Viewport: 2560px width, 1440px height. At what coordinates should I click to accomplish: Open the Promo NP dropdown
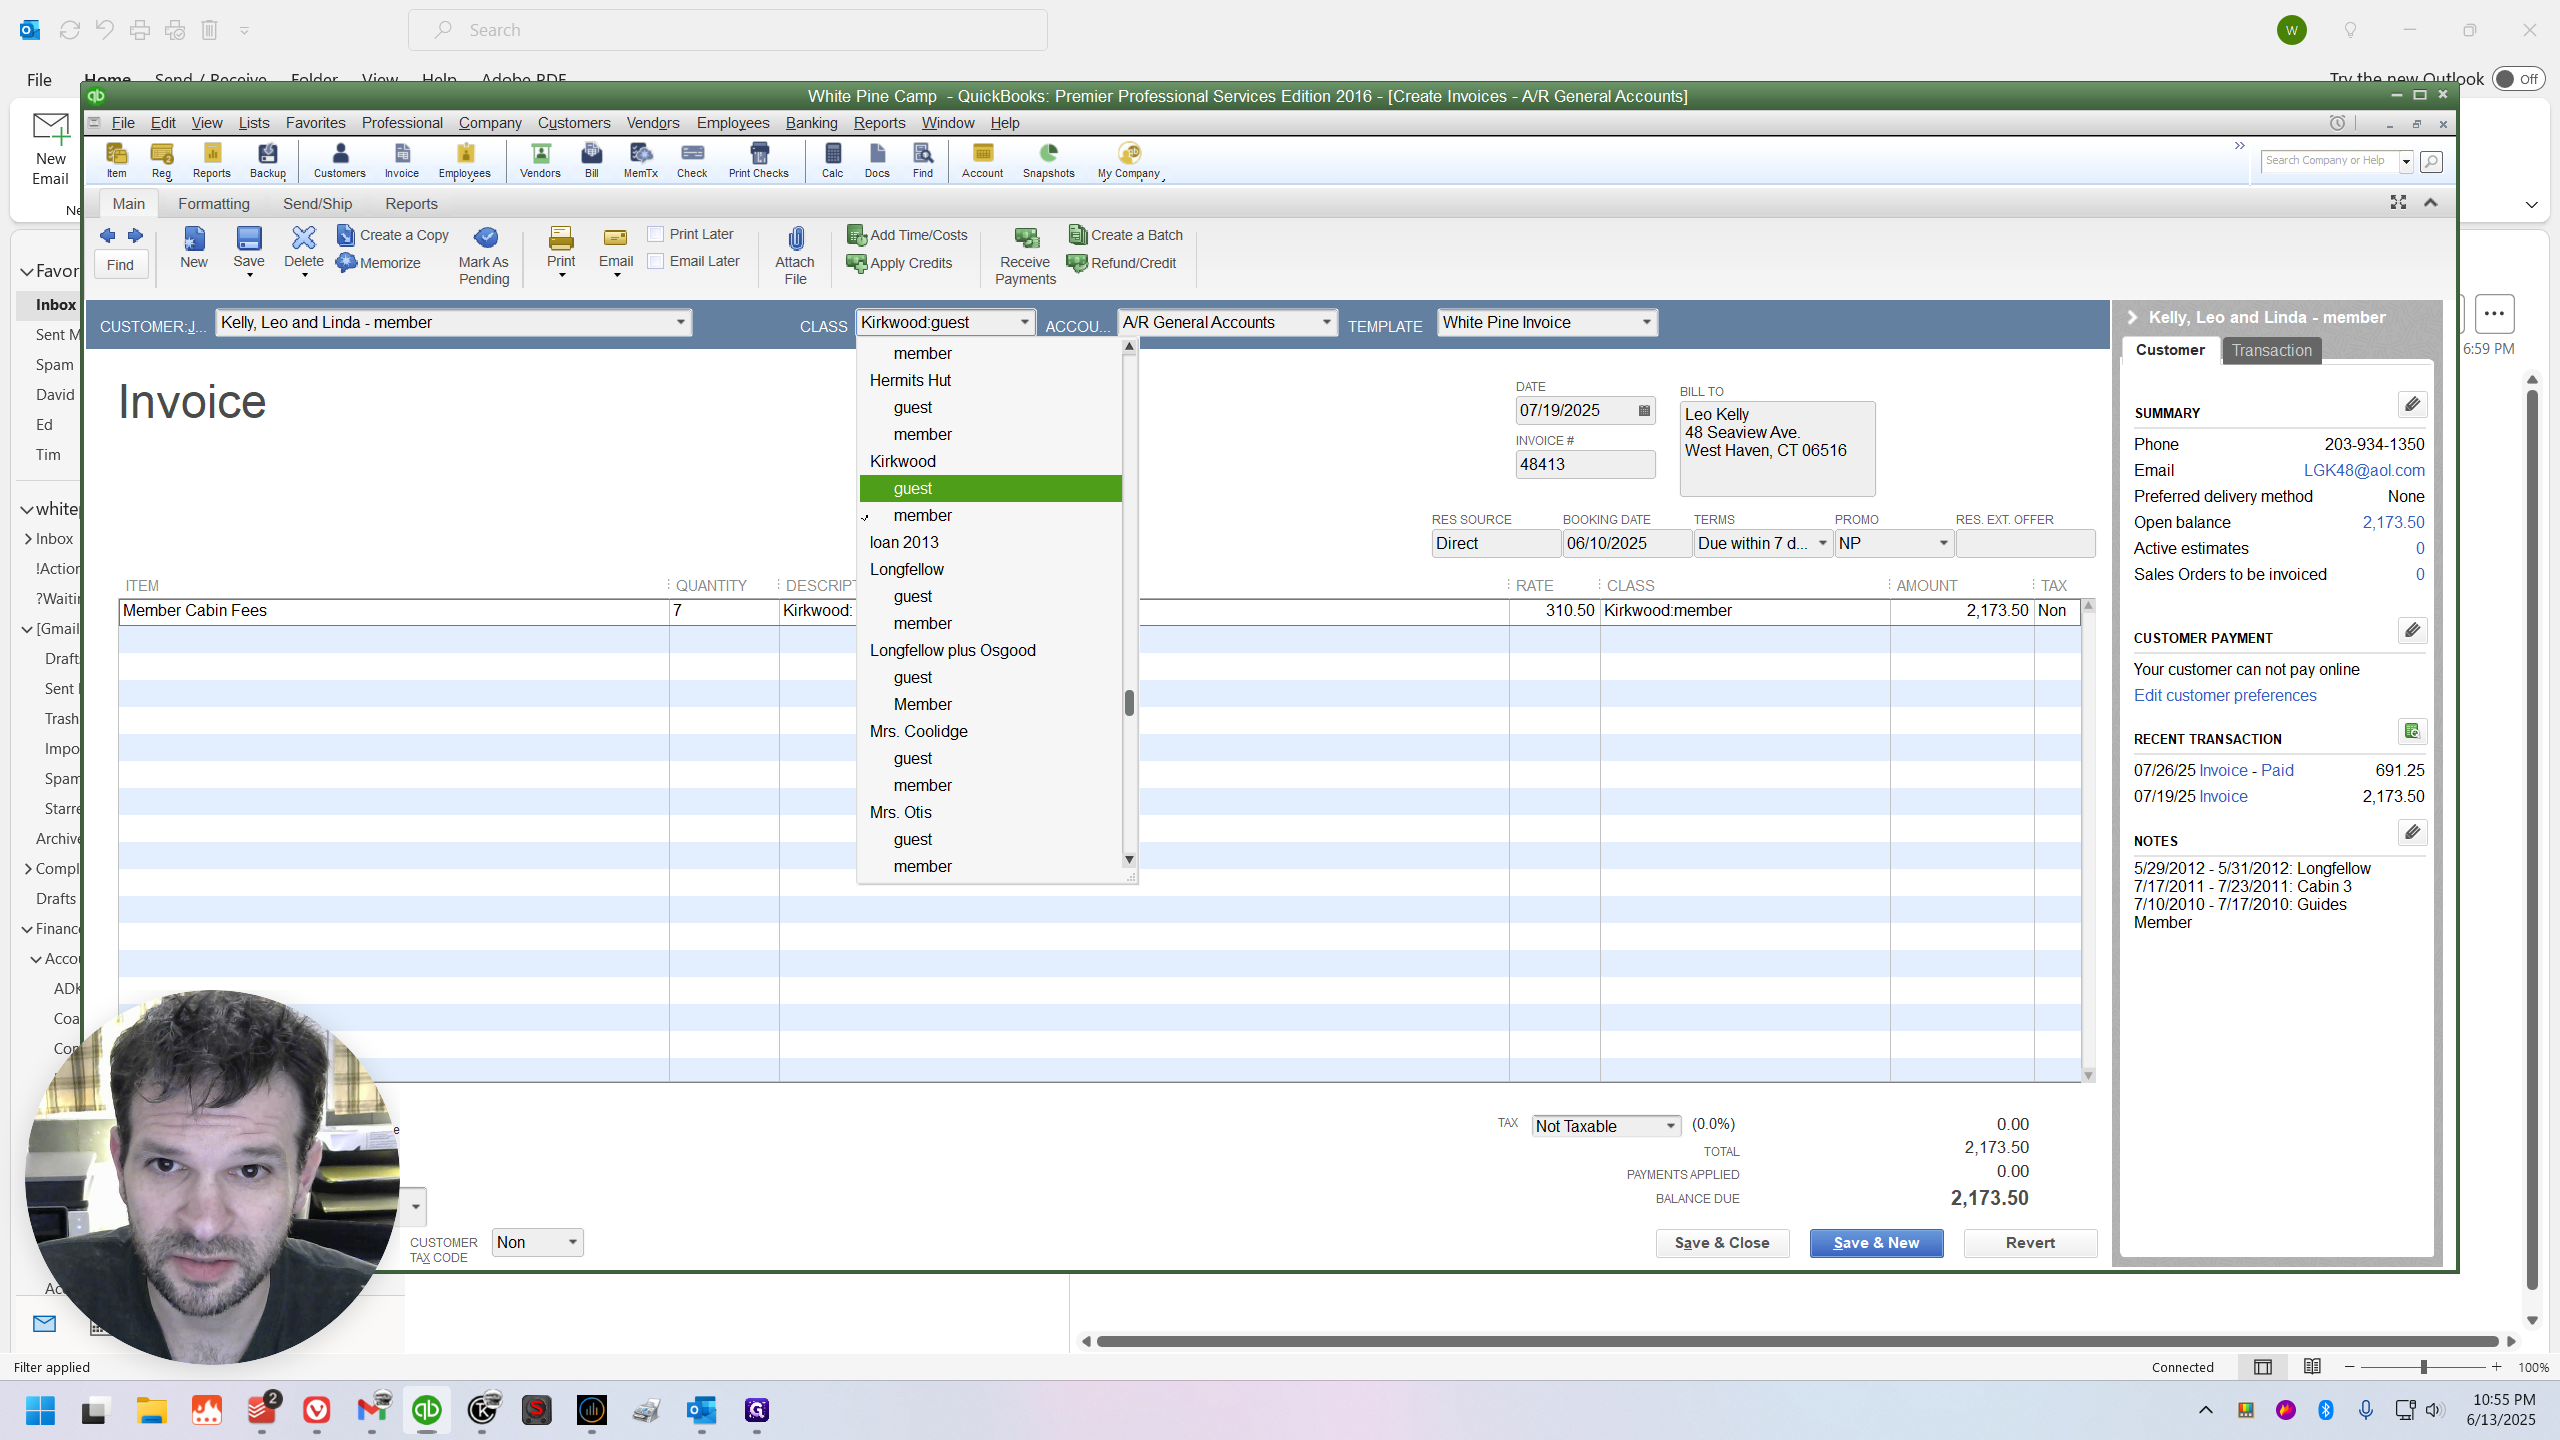(1943, 543)
